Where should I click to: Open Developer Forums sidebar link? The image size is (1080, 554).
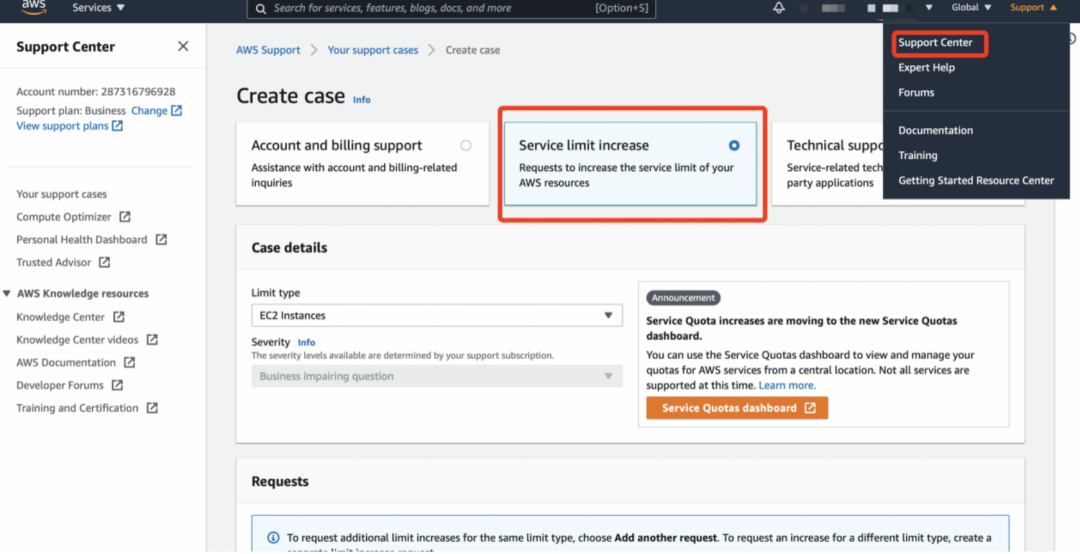coord(60,385)
